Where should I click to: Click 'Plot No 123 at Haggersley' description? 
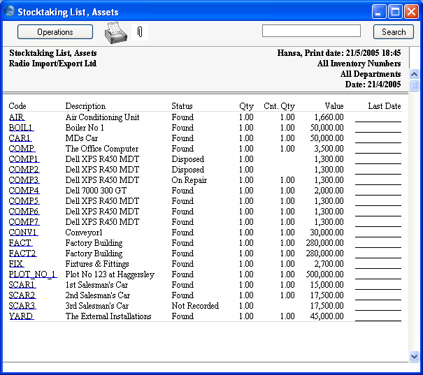110,274
